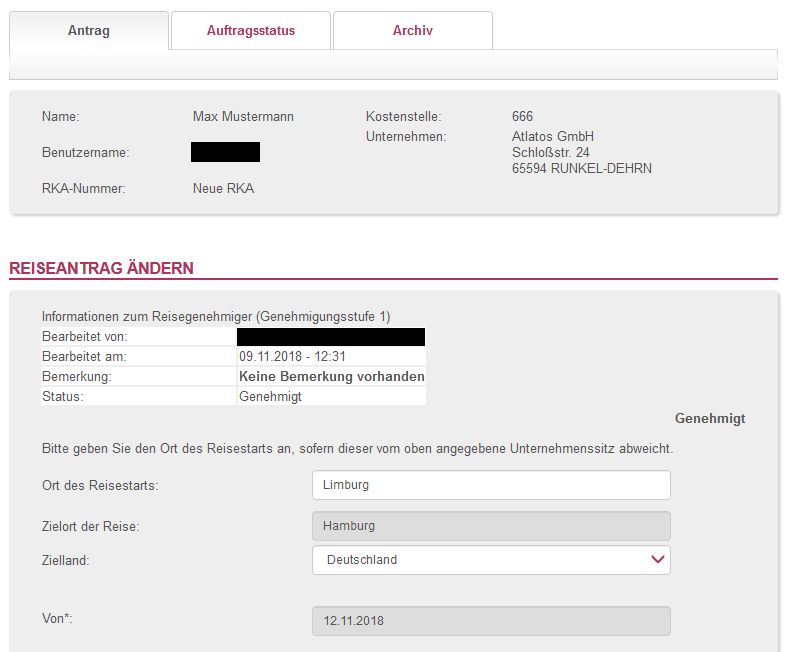Click the Zielort der Reise Hamburg field

[491, 526]
